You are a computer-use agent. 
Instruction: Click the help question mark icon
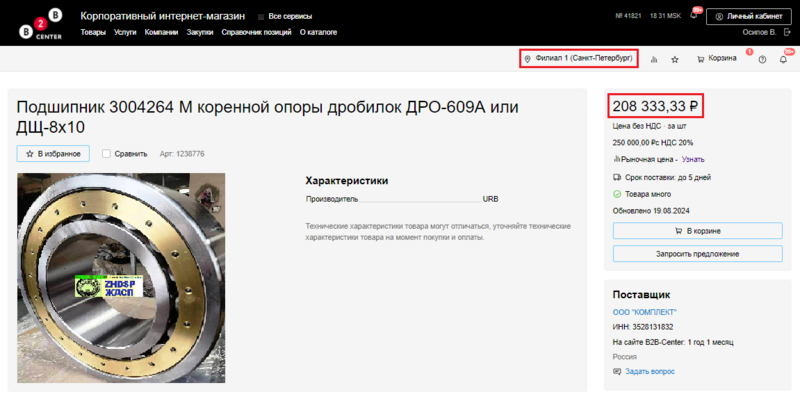point(762,60)
